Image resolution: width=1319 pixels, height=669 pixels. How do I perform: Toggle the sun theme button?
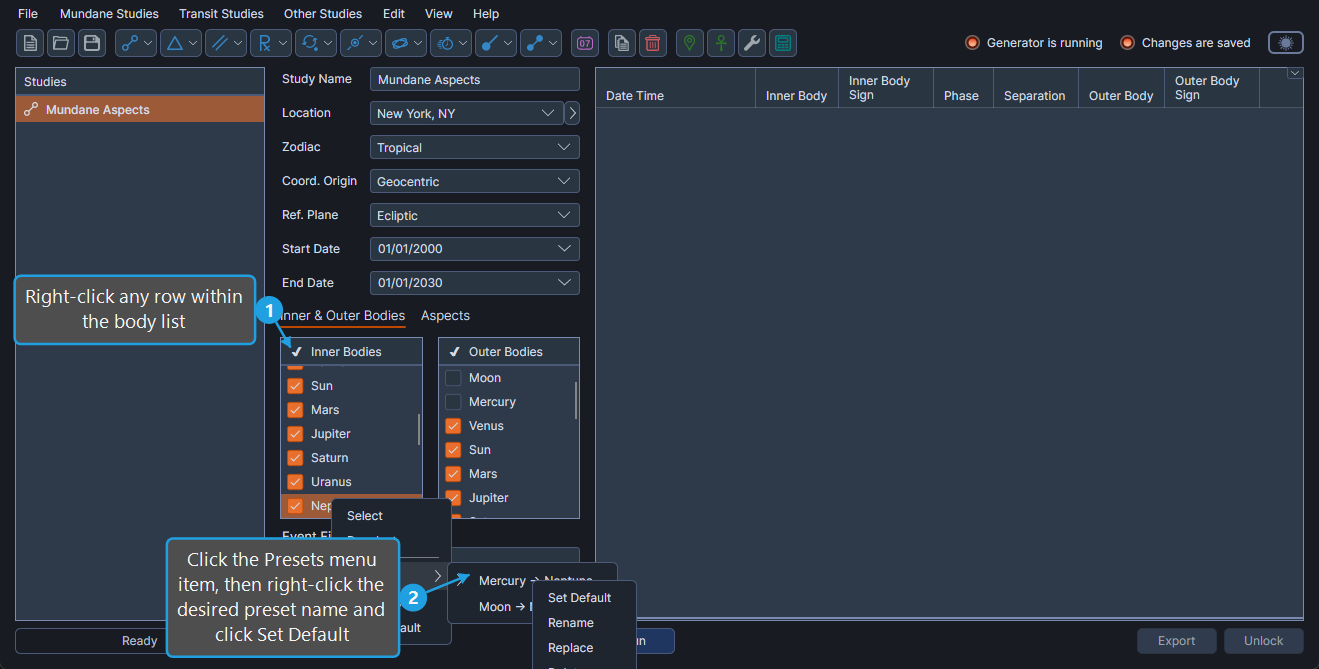(x=1286, y=43)
